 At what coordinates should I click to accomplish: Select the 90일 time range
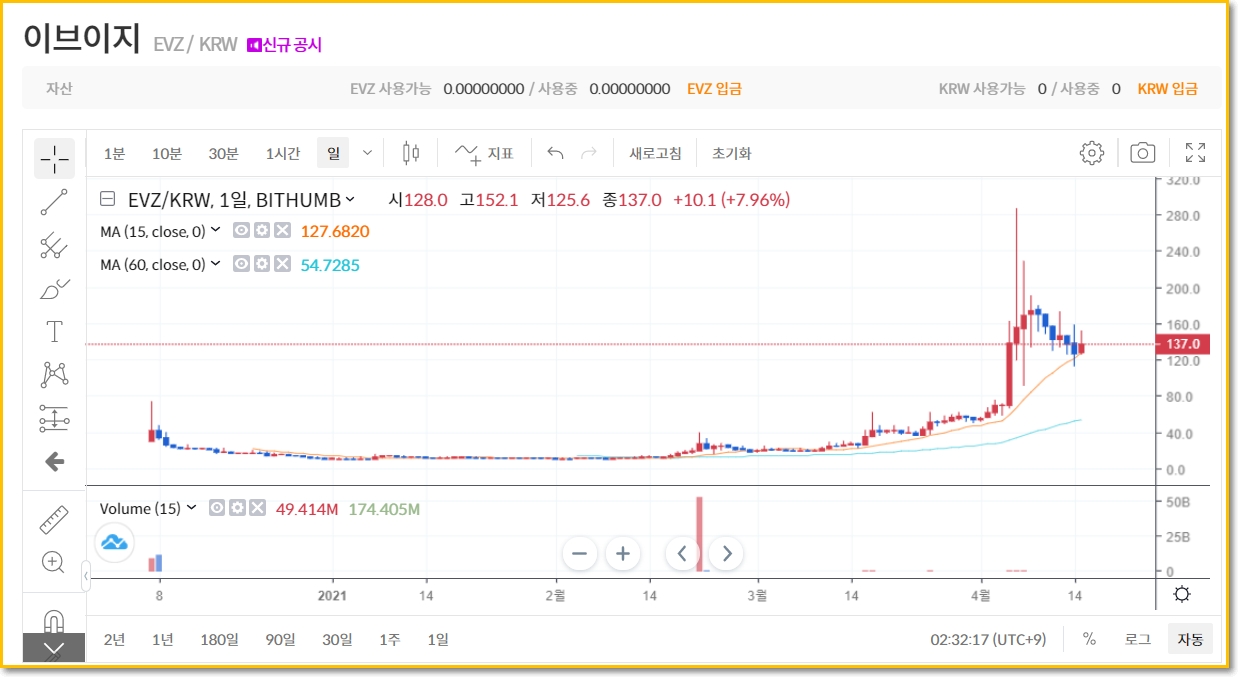(x=280, y=639)
